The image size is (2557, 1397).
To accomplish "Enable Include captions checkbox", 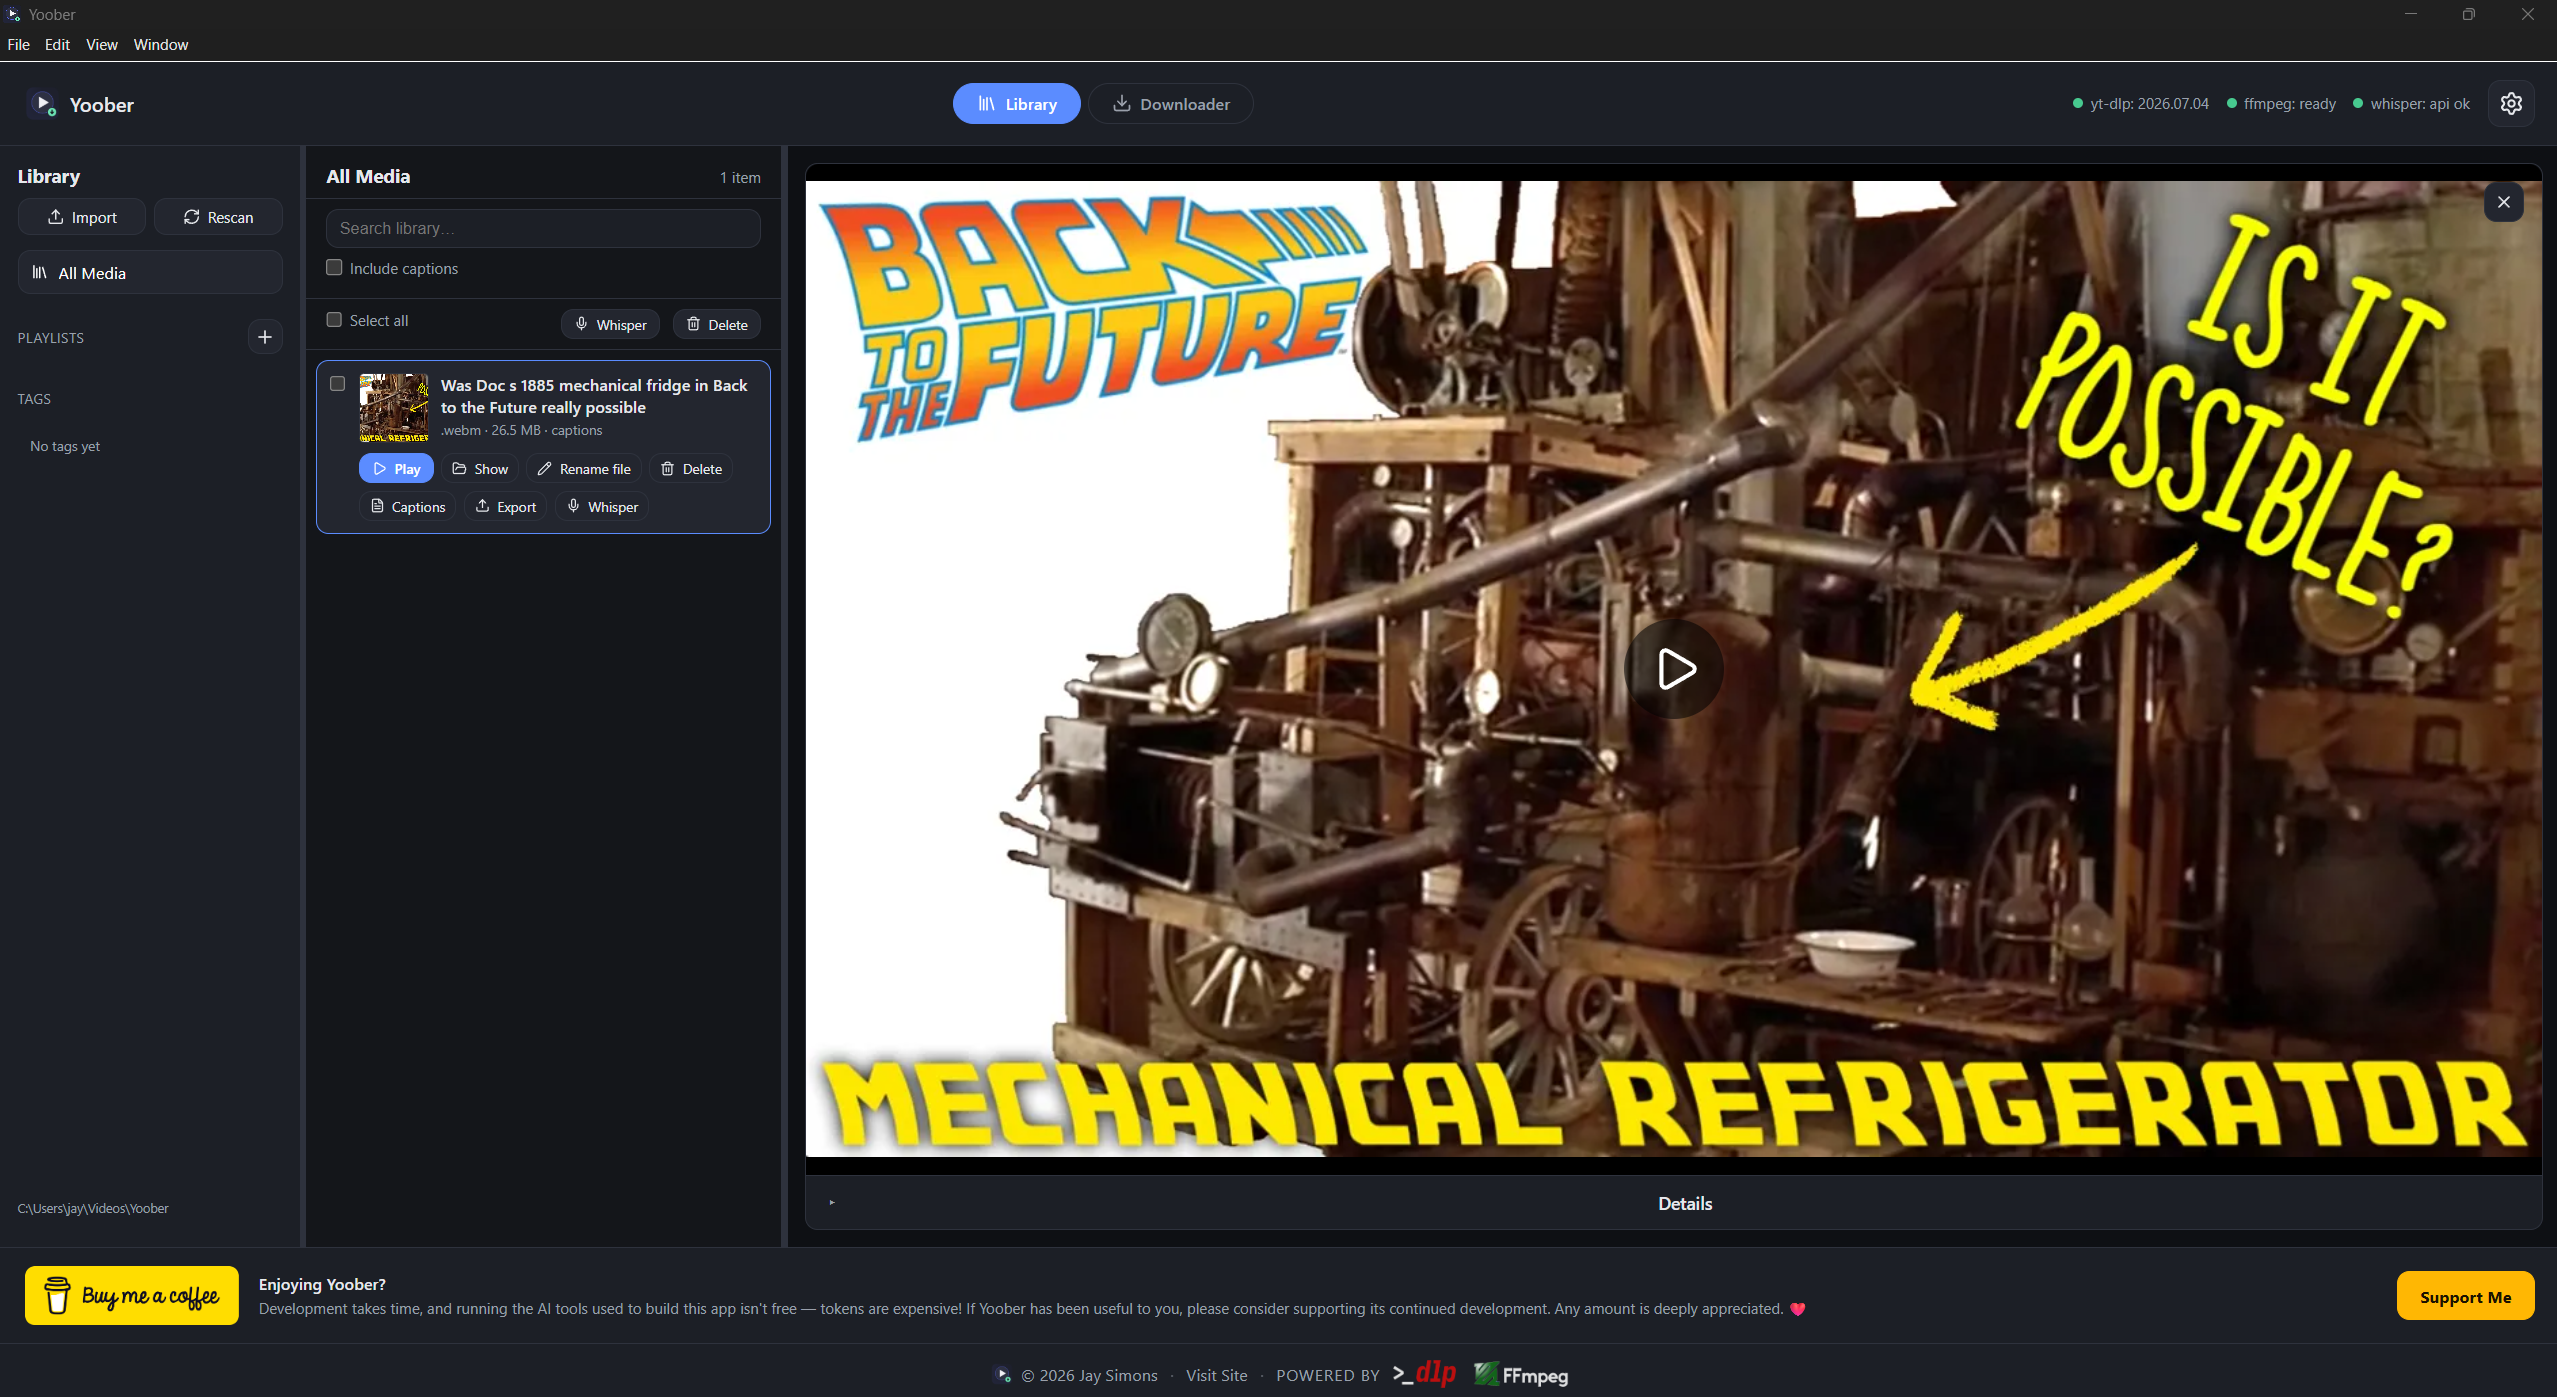I will [334, 267].
